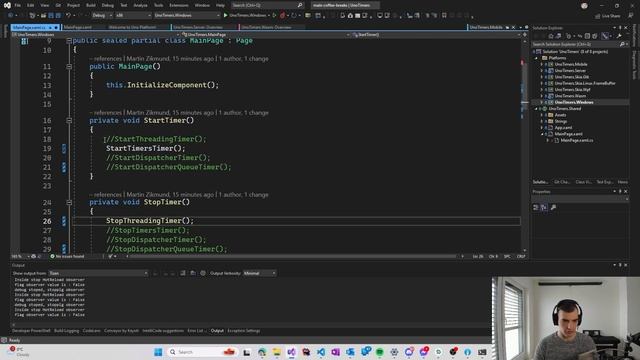Toggle pin on the Output panel
Screen dimensions: 640x360
coord(620,265)
